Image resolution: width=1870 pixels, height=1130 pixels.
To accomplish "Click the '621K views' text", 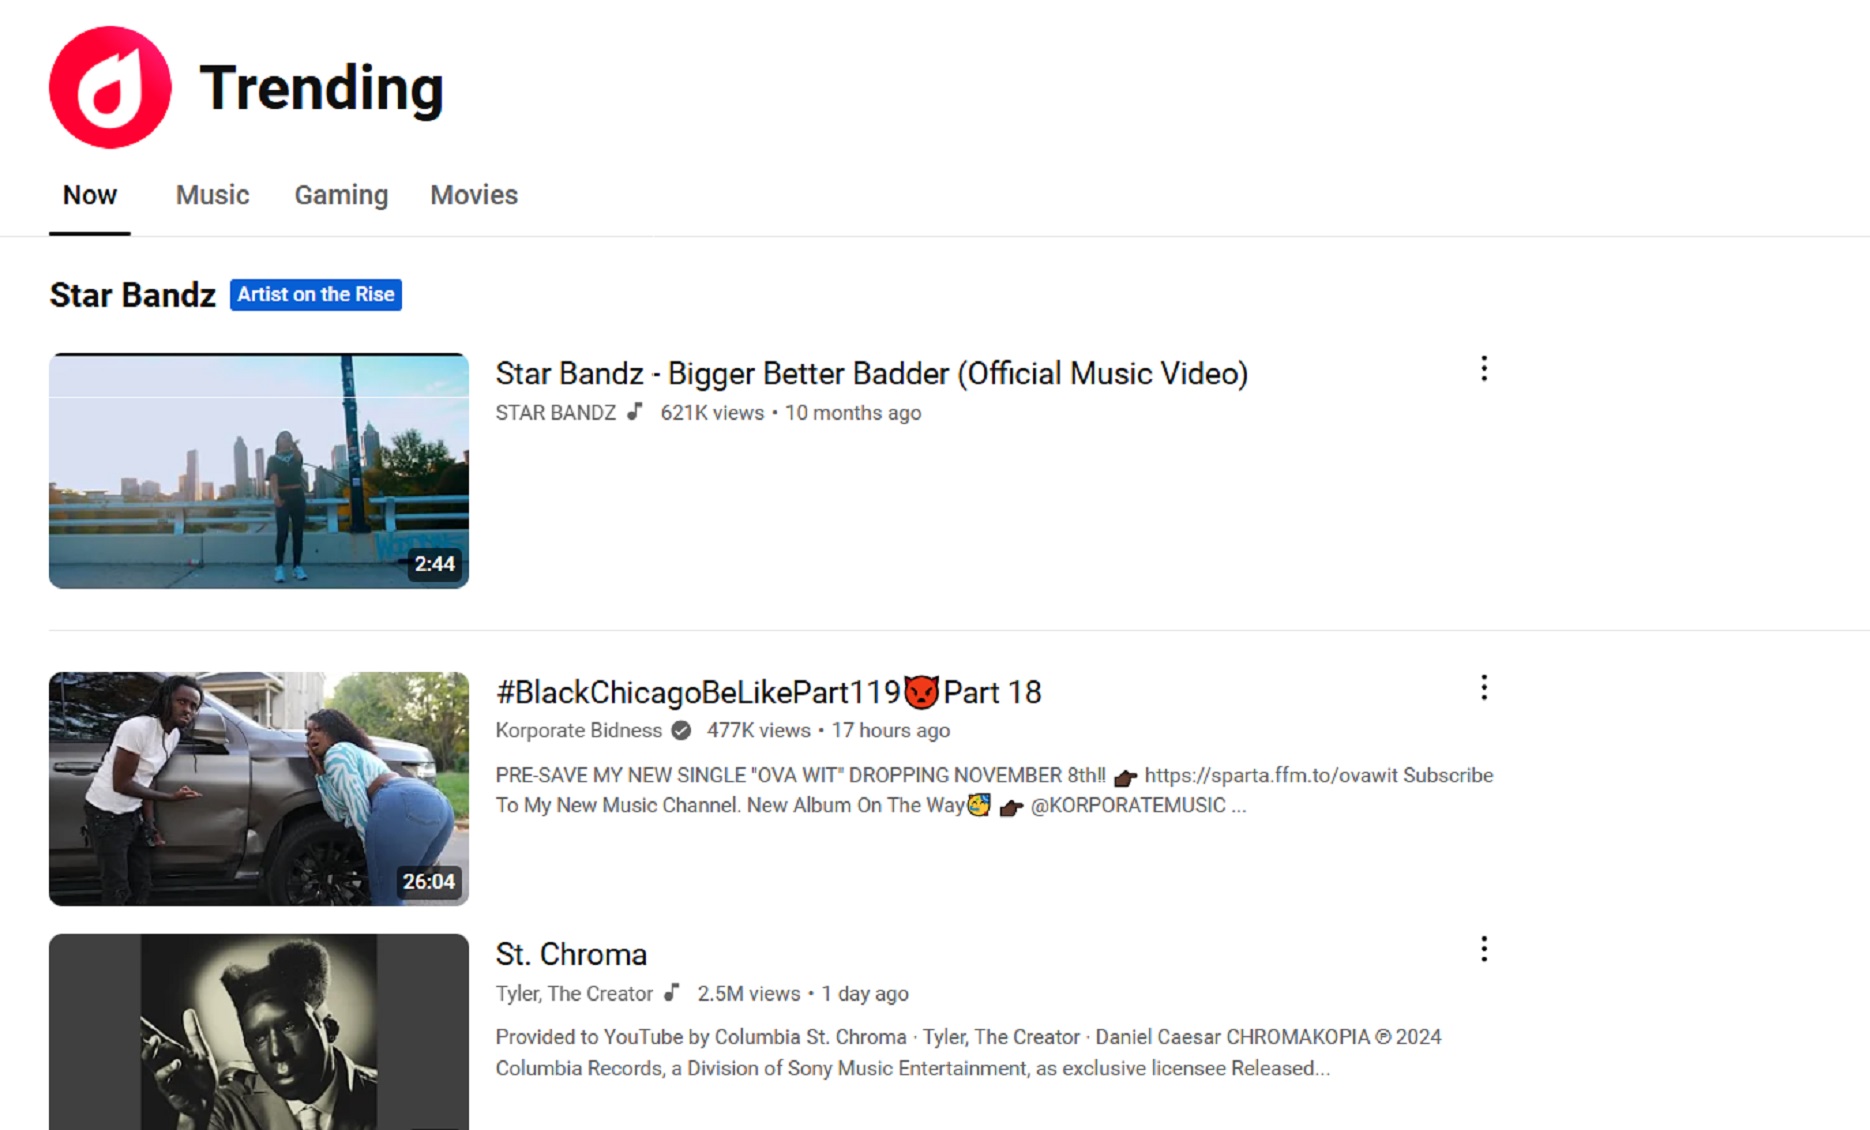I will point(712,413).
